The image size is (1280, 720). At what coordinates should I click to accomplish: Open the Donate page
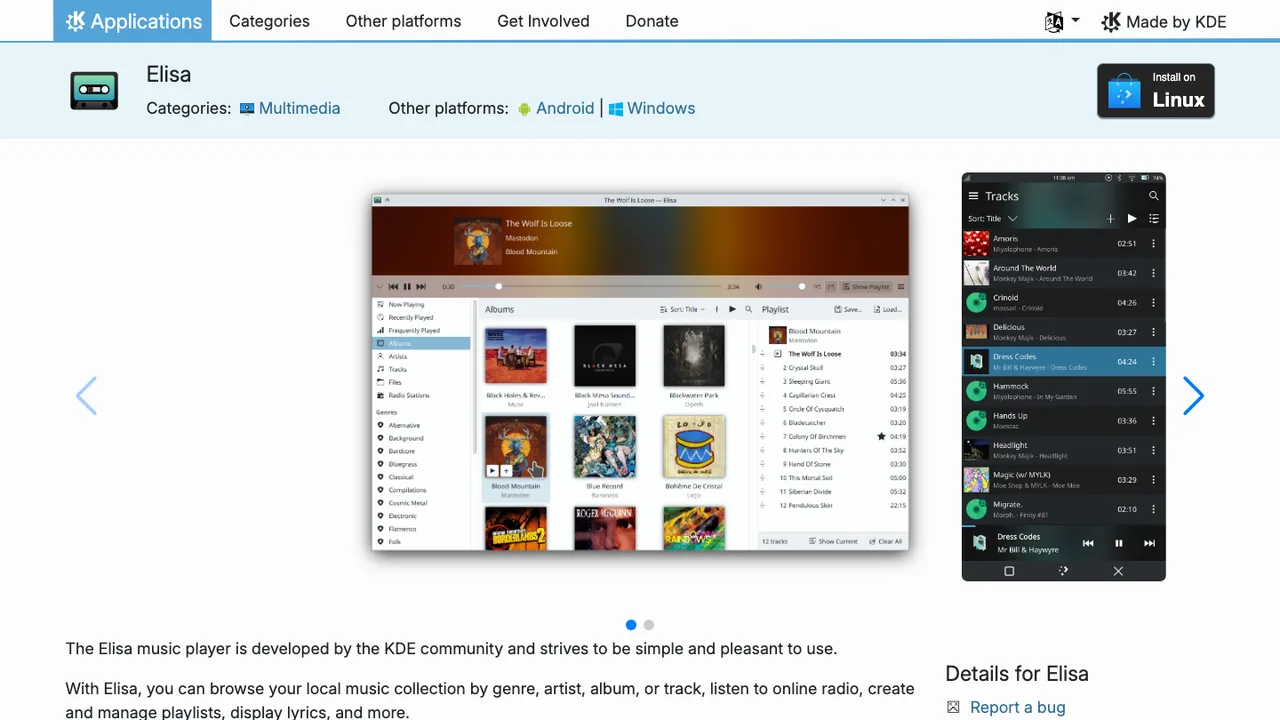(x=652, y=21)
